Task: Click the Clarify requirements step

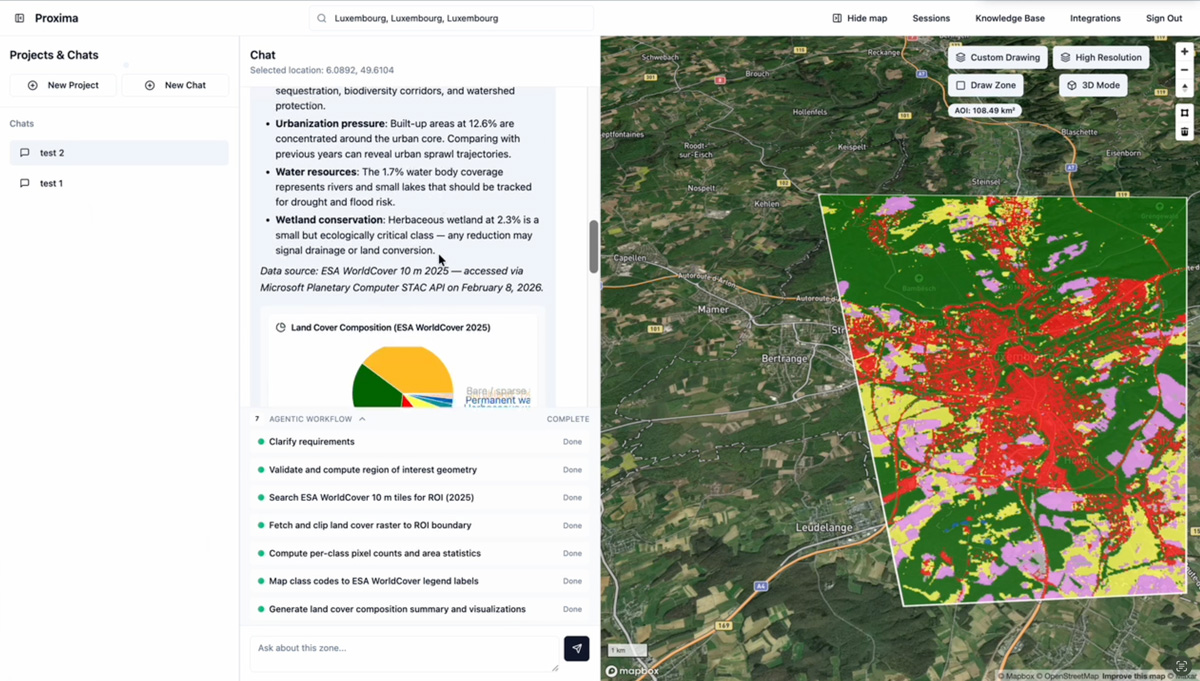Action: 420,441
